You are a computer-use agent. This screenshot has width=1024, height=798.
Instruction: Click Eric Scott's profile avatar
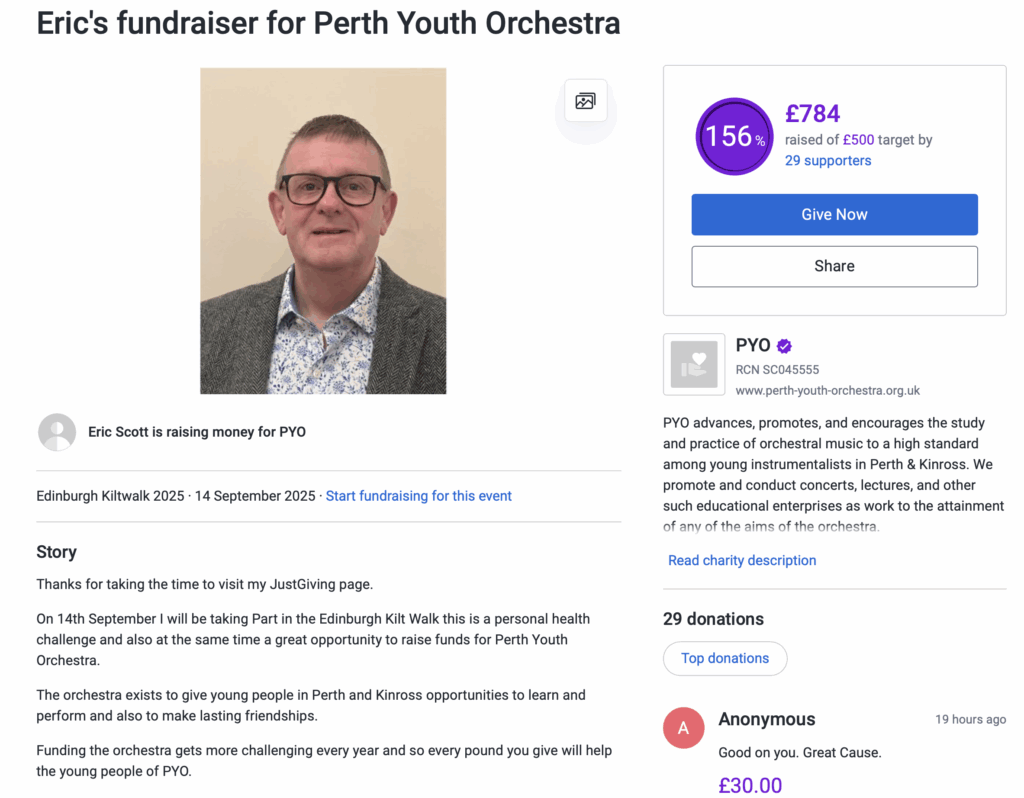[x=57, y=432]
